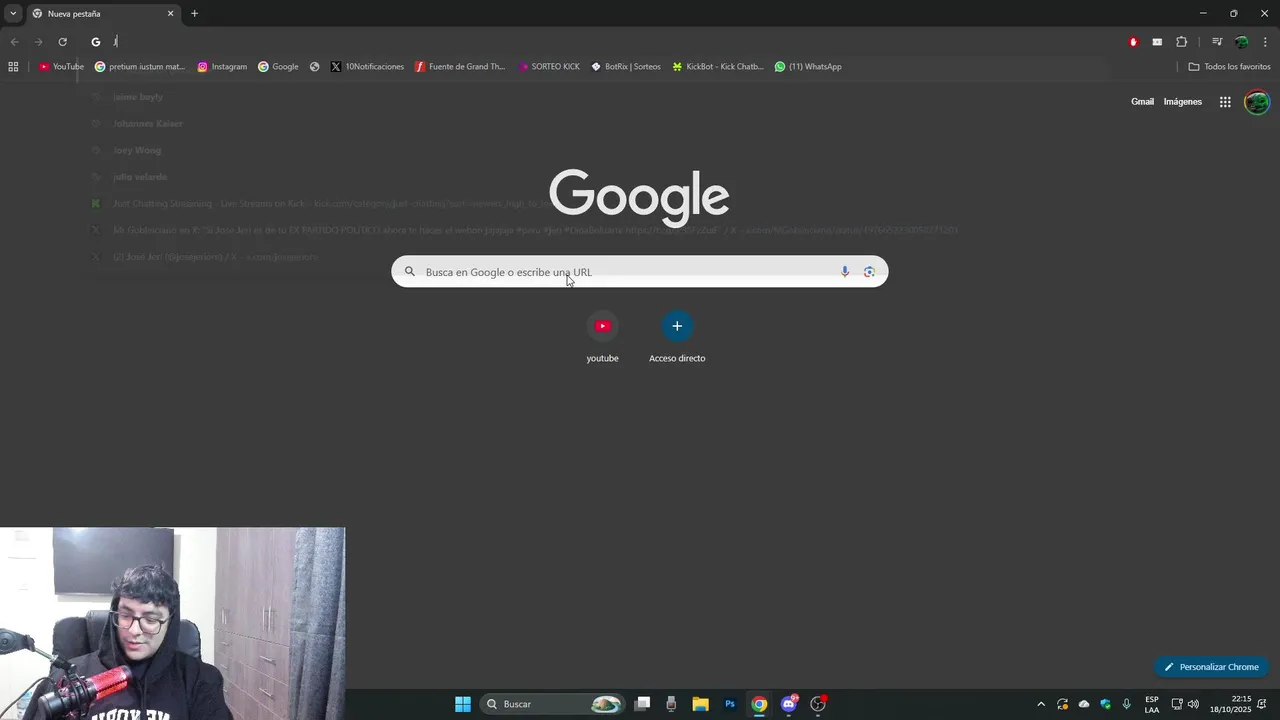
Task: Open the globe icon bookmark
Action: 315,67
